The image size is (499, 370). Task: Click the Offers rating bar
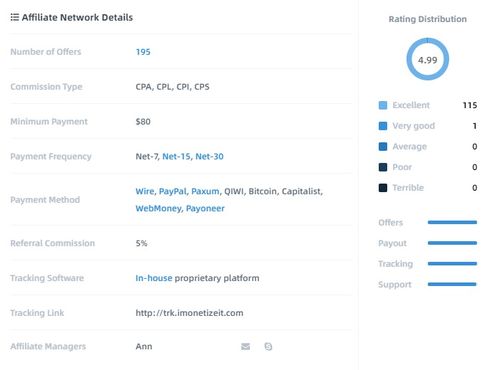point(452,222)
